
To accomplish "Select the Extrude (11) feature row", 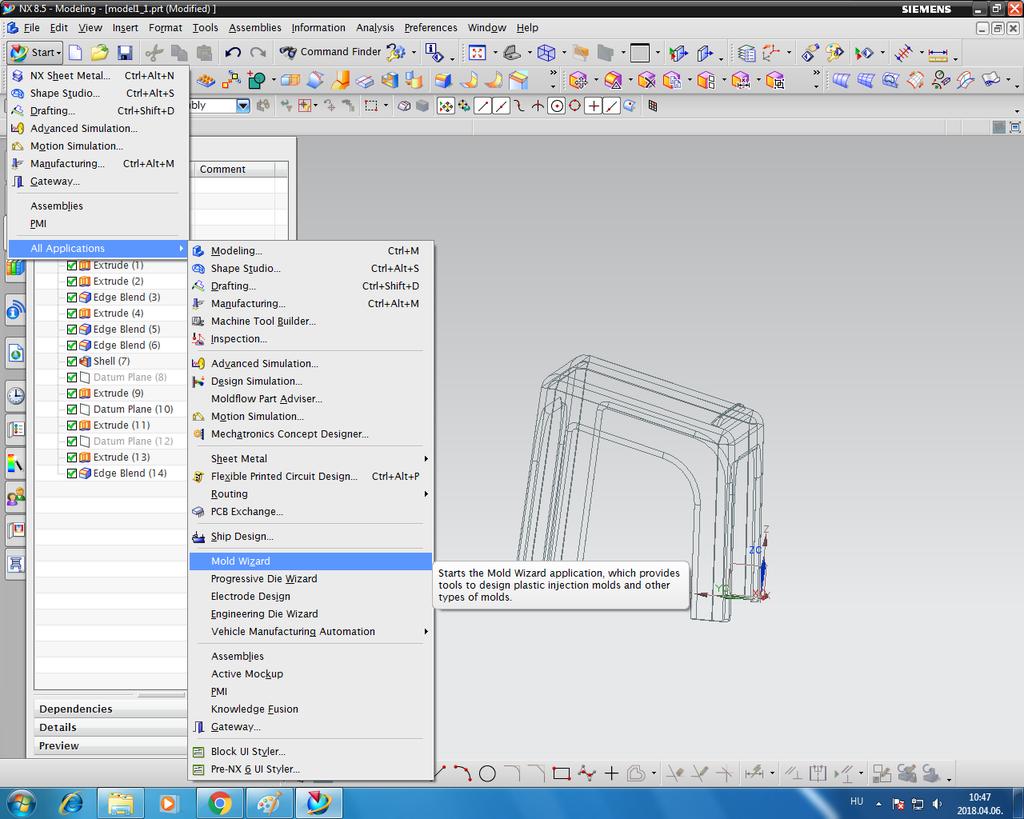I will (x=121, y=425).
